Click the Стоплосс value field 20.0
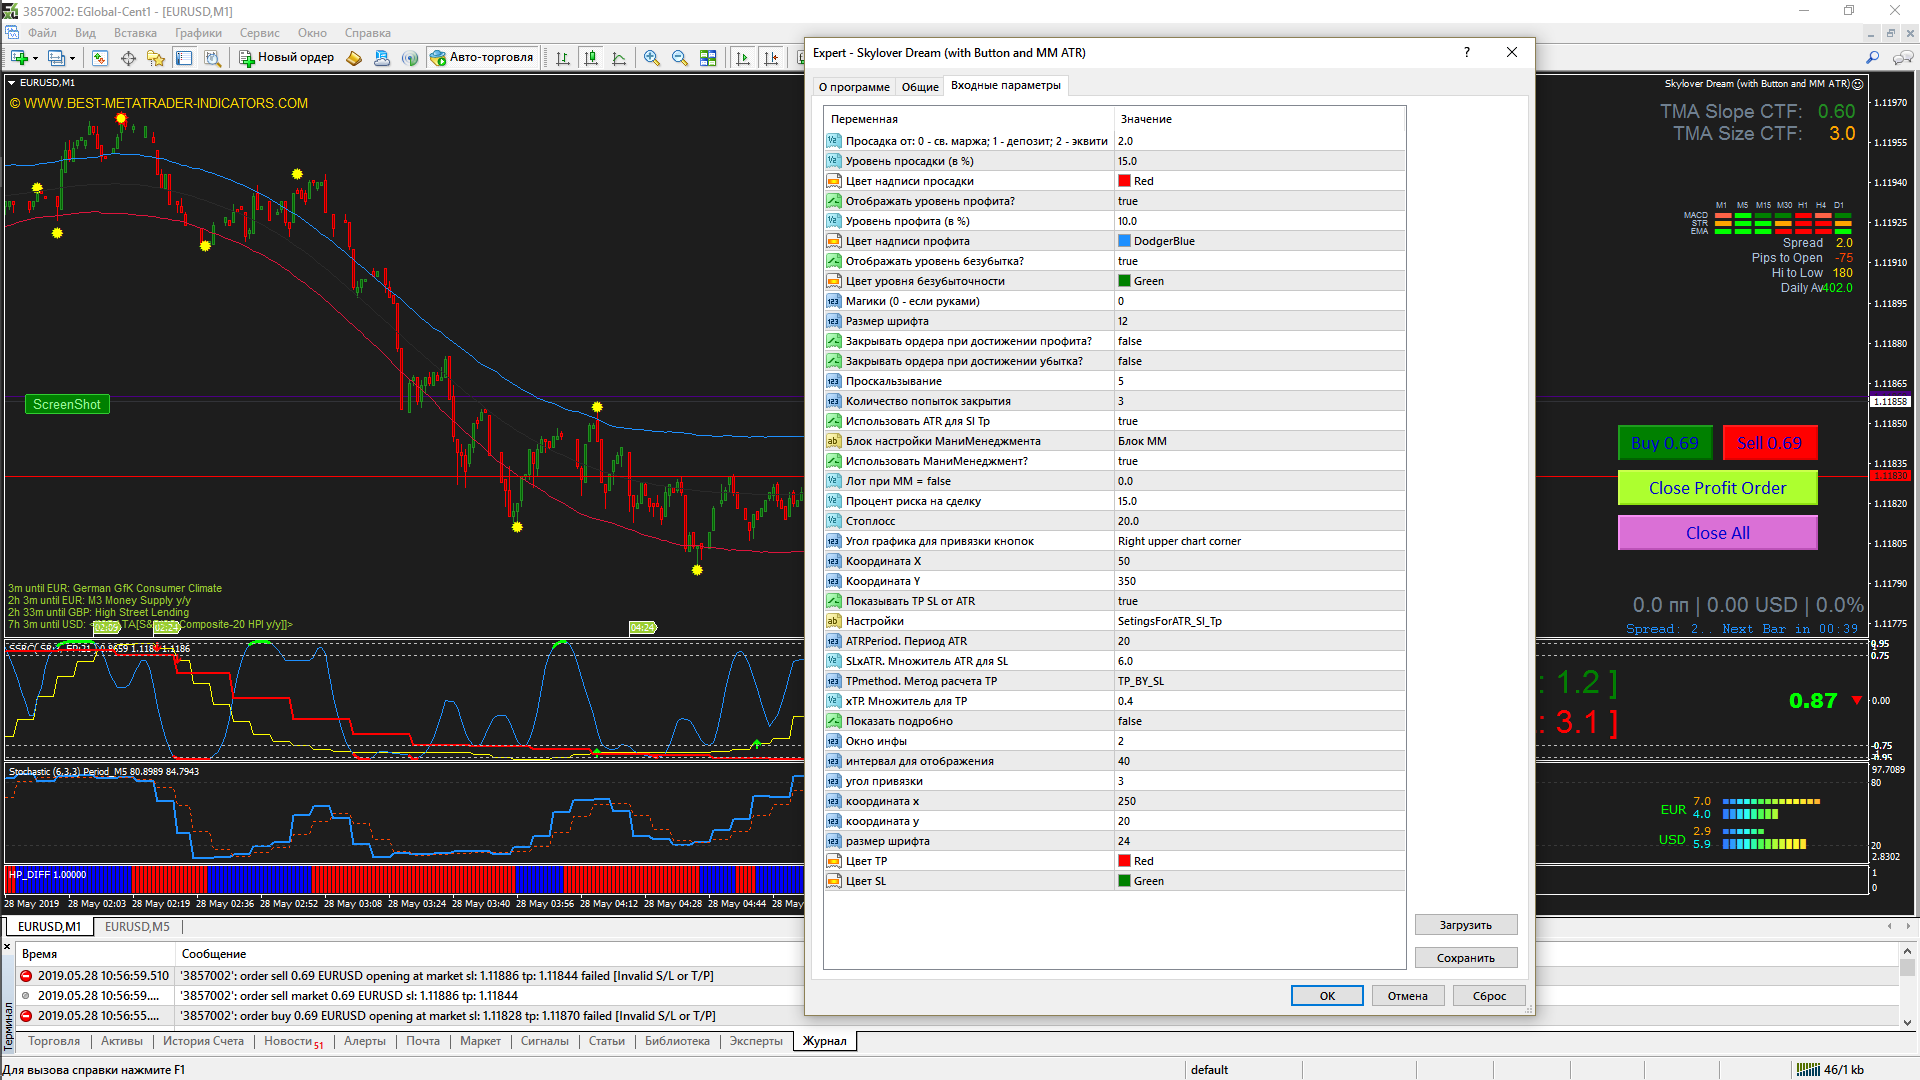This screenshot has height=1080, width=1920. (x=1259, y=521)
